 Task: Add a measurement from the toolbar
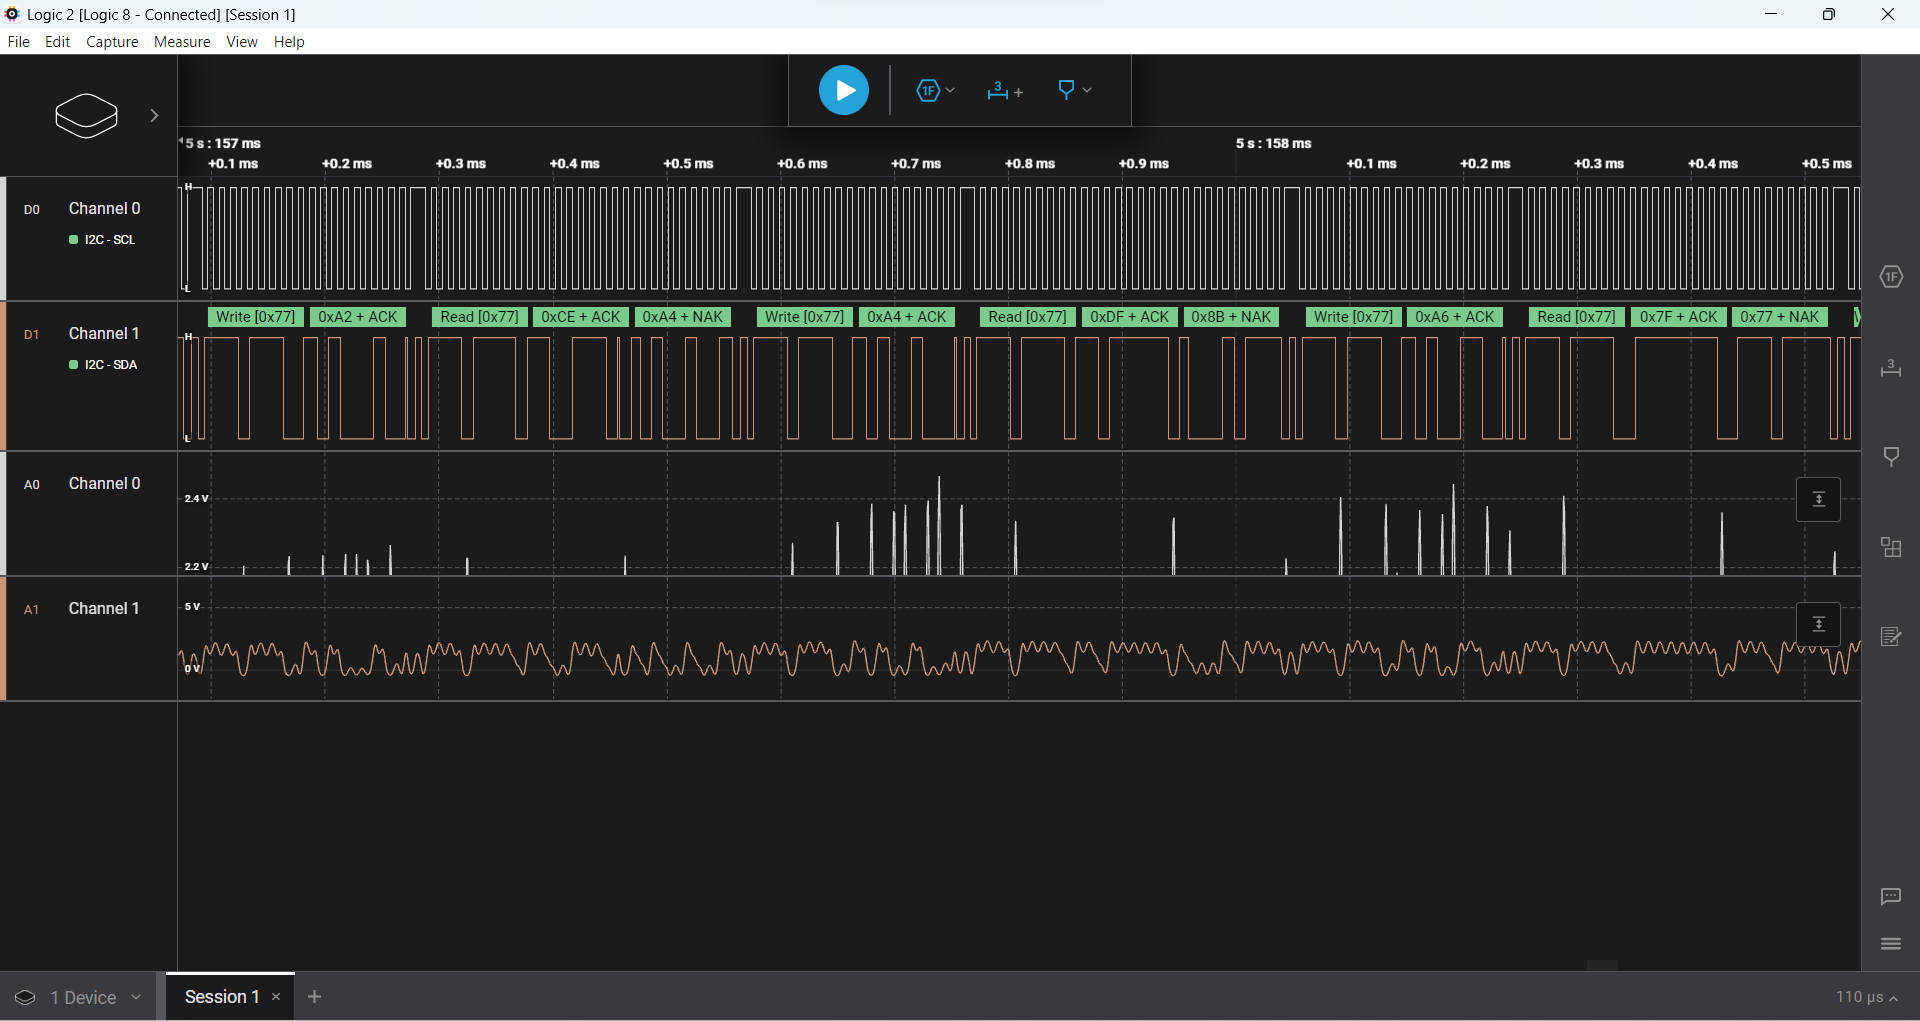coord(1004,91)
